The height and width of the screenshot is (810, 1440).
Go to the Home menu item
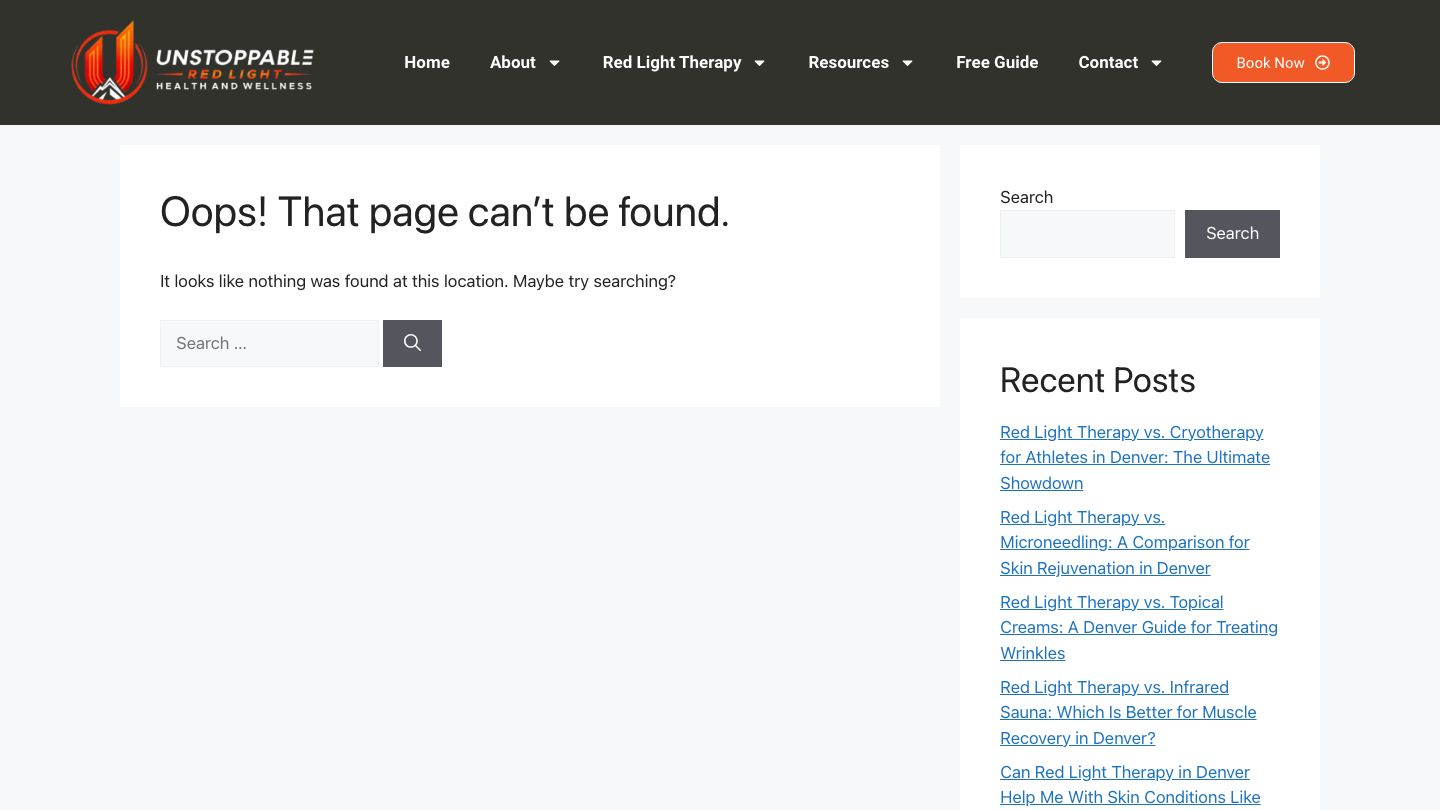point(426,62)
